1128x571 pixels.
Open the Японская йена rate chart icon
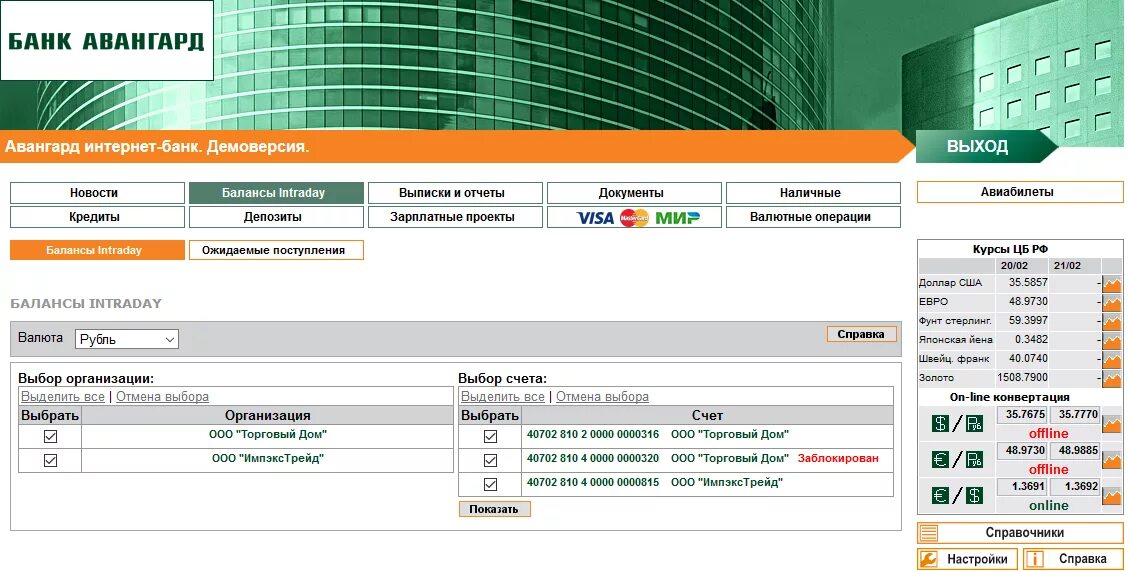1111,340
